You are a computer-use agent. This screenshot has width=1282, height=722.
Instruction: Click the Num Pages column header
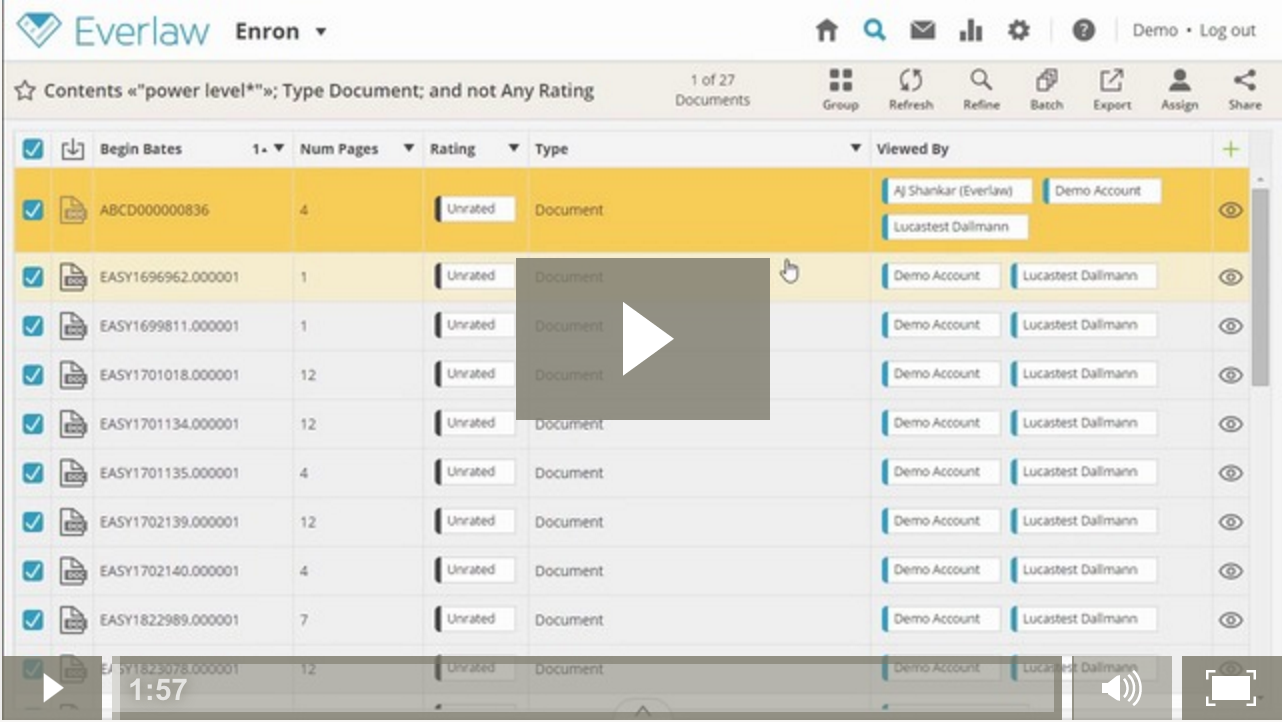tap(339, 149)
